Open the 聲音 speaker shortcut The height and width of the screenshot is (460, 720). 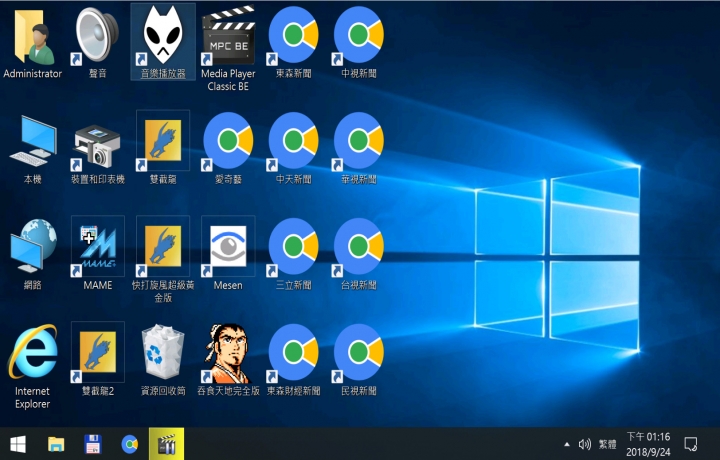click(x=97, y=36)
